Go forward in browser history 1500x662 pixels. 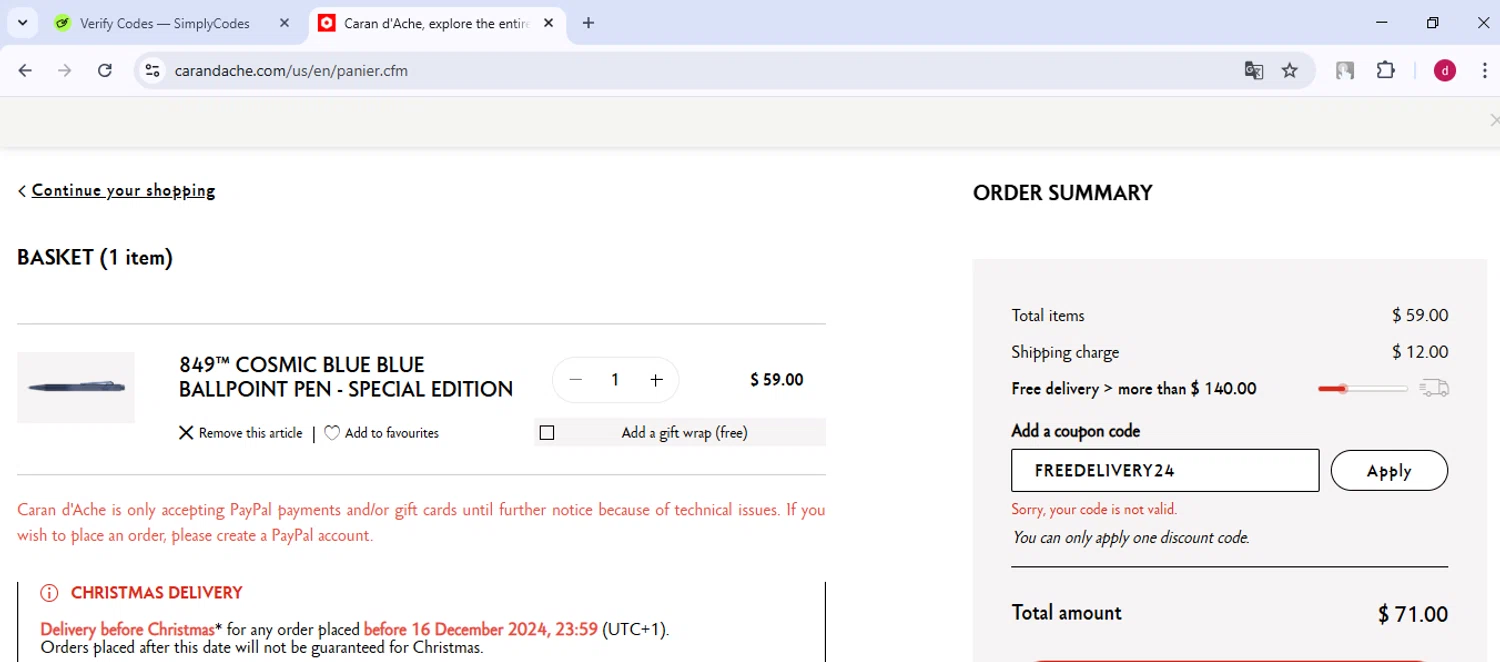[x=65, y=70]
